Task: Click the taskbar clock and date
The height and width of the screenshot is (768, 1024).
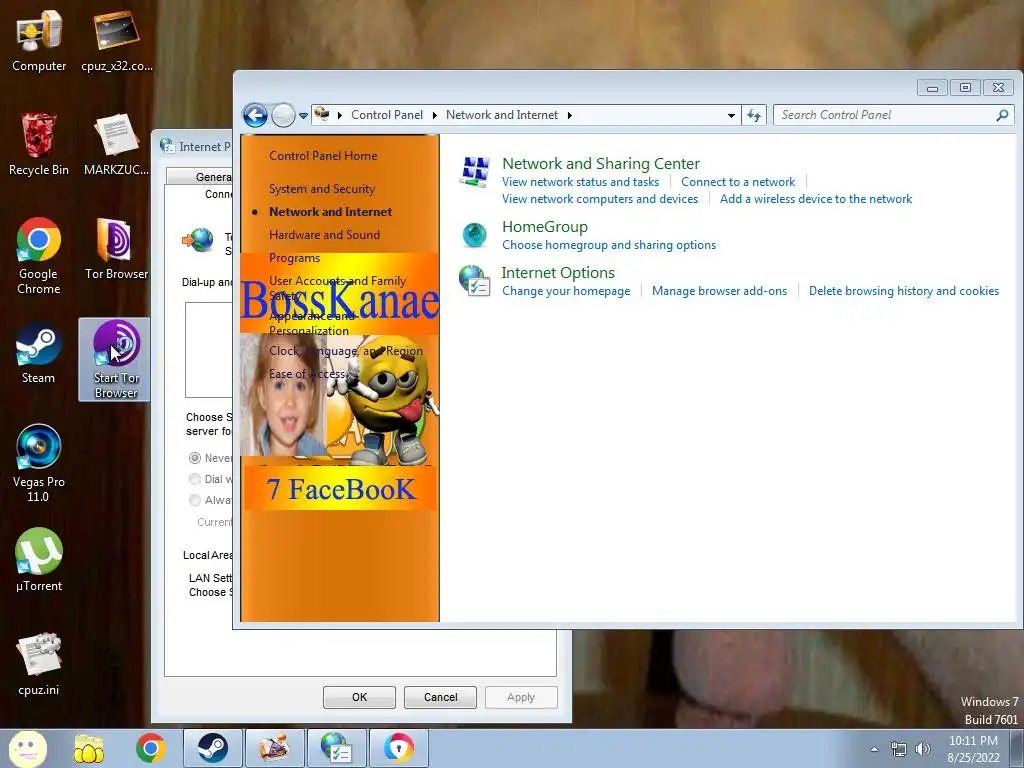Action: coord(973,749)
